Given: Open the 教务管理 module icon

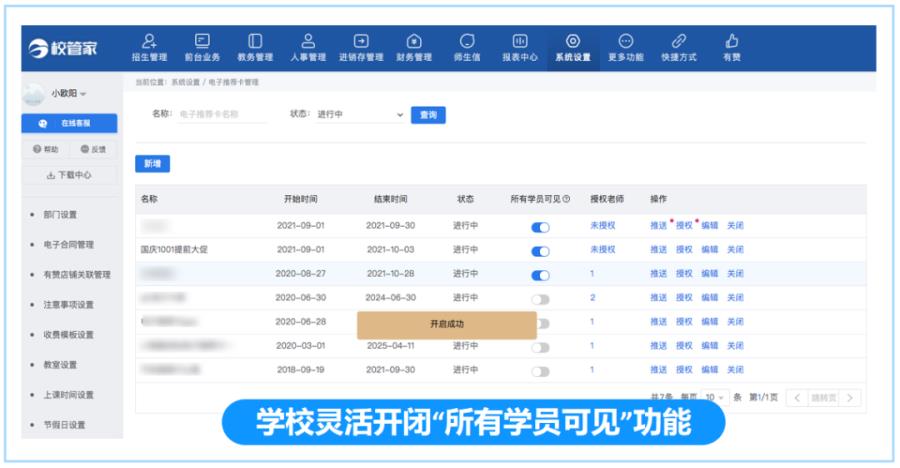Looking at the screenshot, I should 255,41.
